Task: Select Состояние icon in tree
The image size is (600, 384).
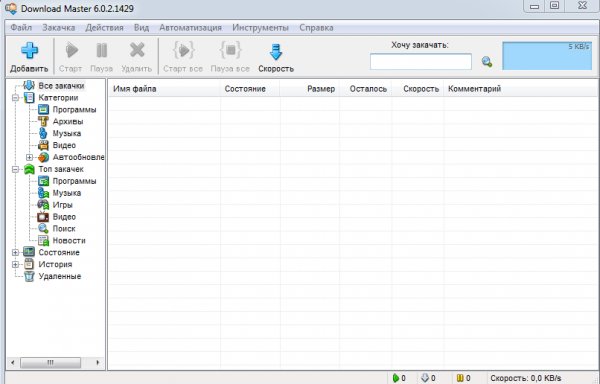Action: tap(29, 252)
